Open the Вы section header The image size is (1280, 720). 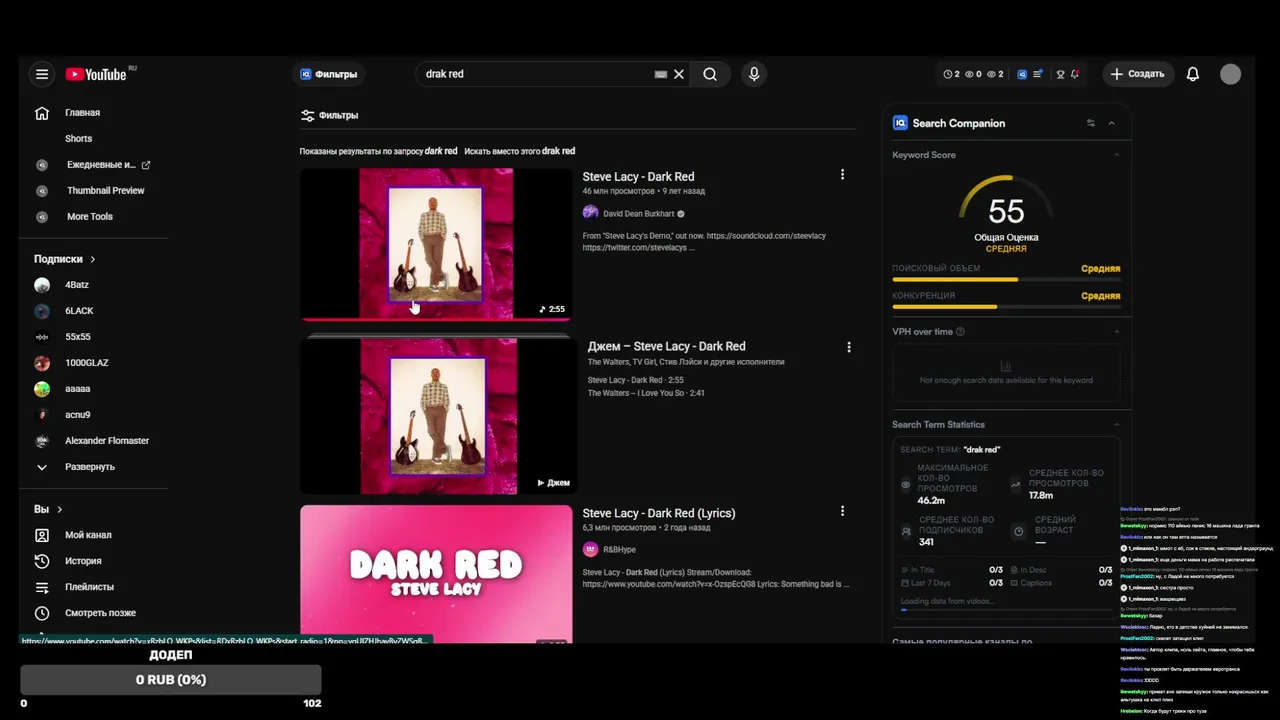(x=48, y=509)
